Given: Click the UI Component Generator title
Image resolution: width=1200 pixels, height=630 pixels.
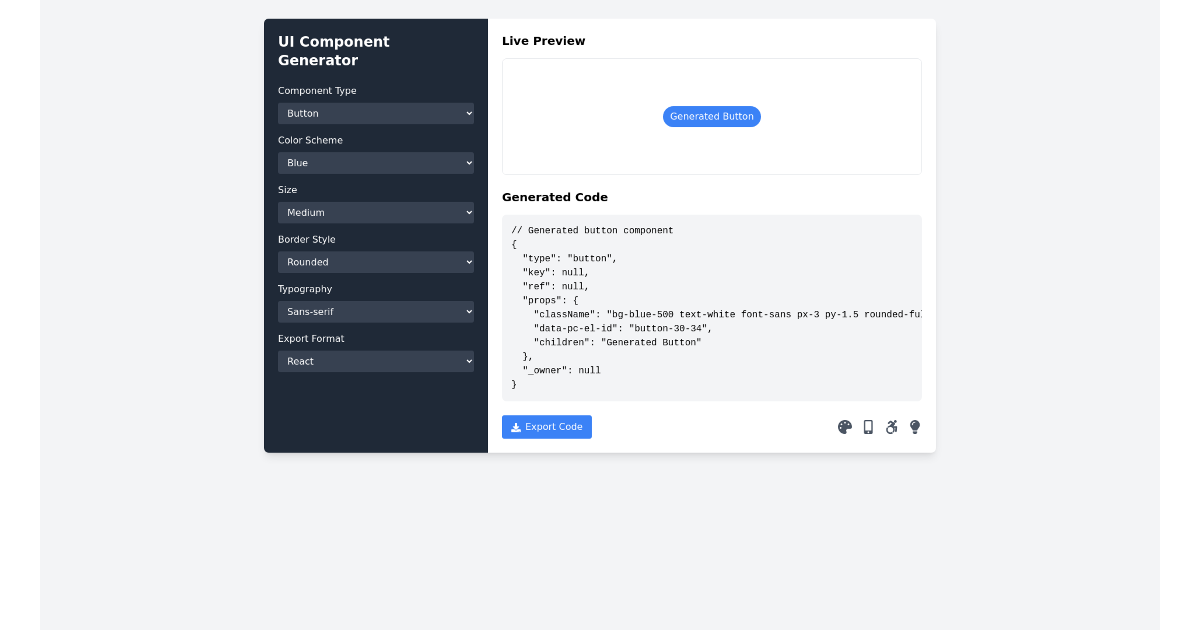Looking at the screenshot, I should click(x=333, y=51).
